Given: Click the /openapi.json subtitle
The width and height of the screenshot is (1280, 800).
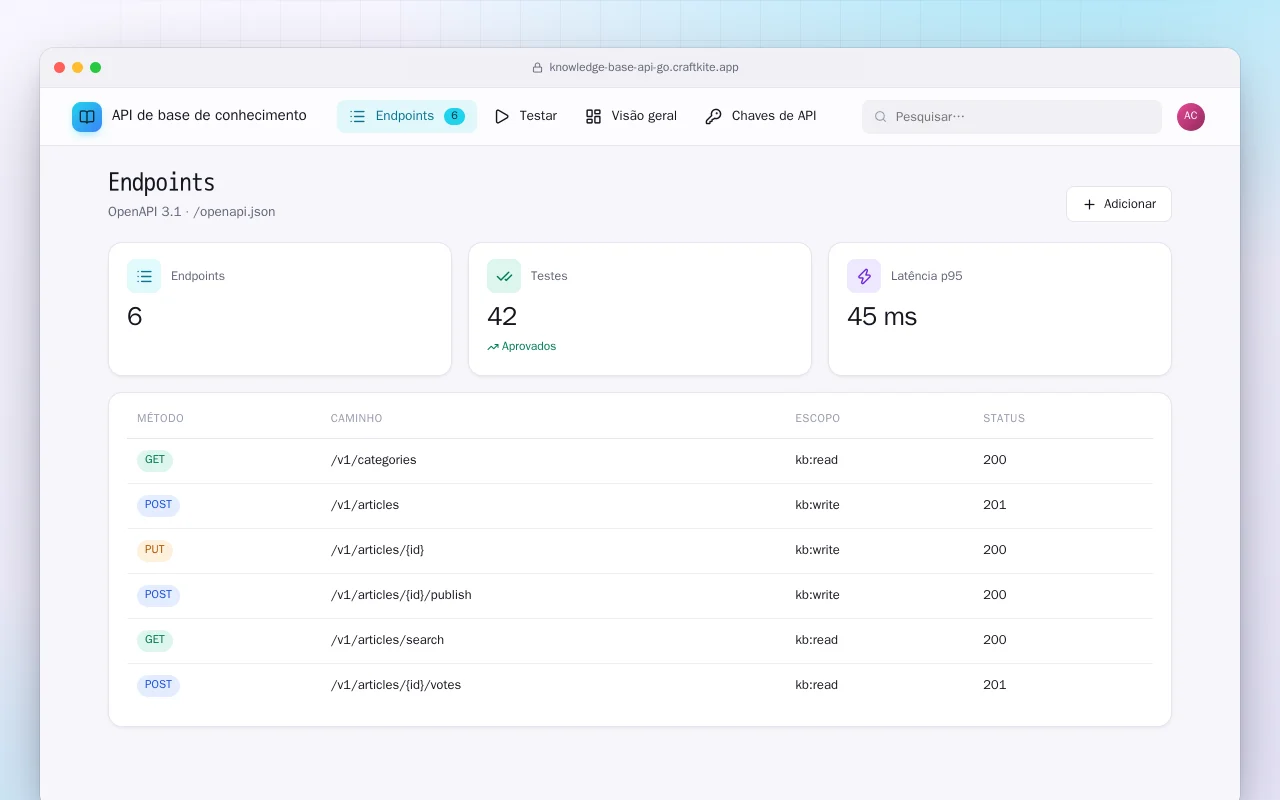Looking at the screenshot, I should (x=234, y=212).
